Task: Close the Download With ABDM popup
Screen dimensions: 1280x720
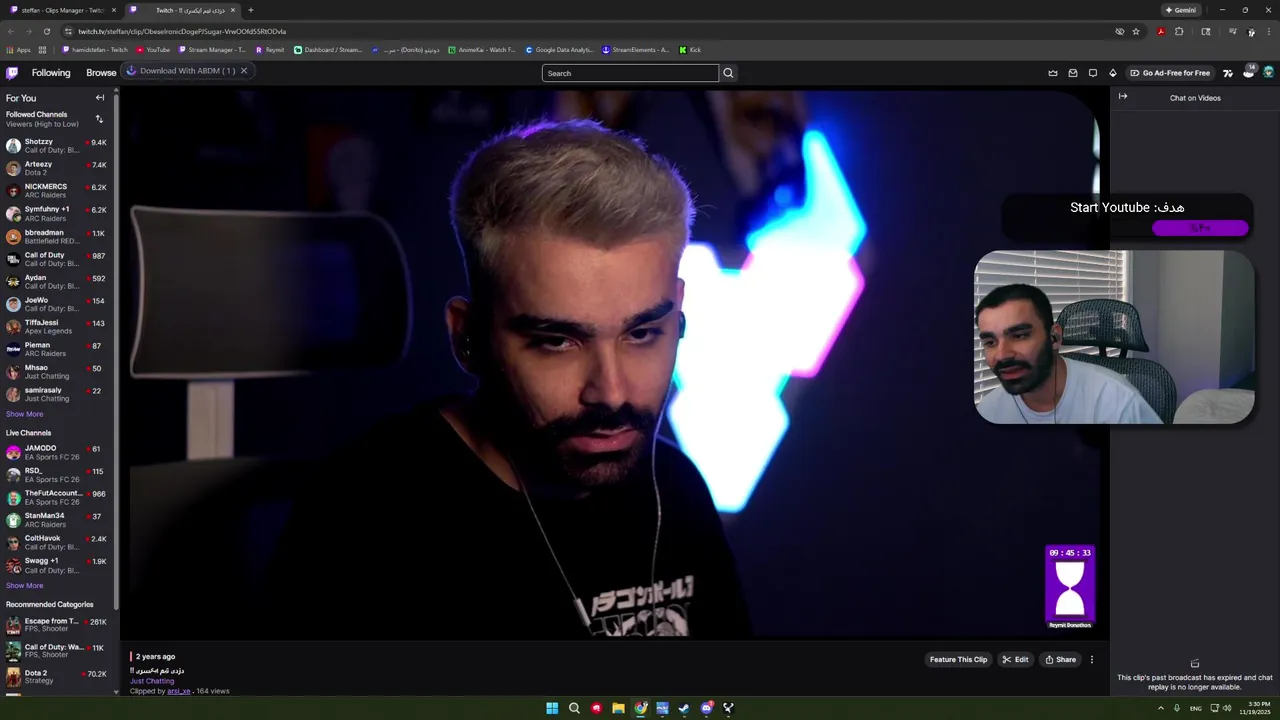Action: 243,71
